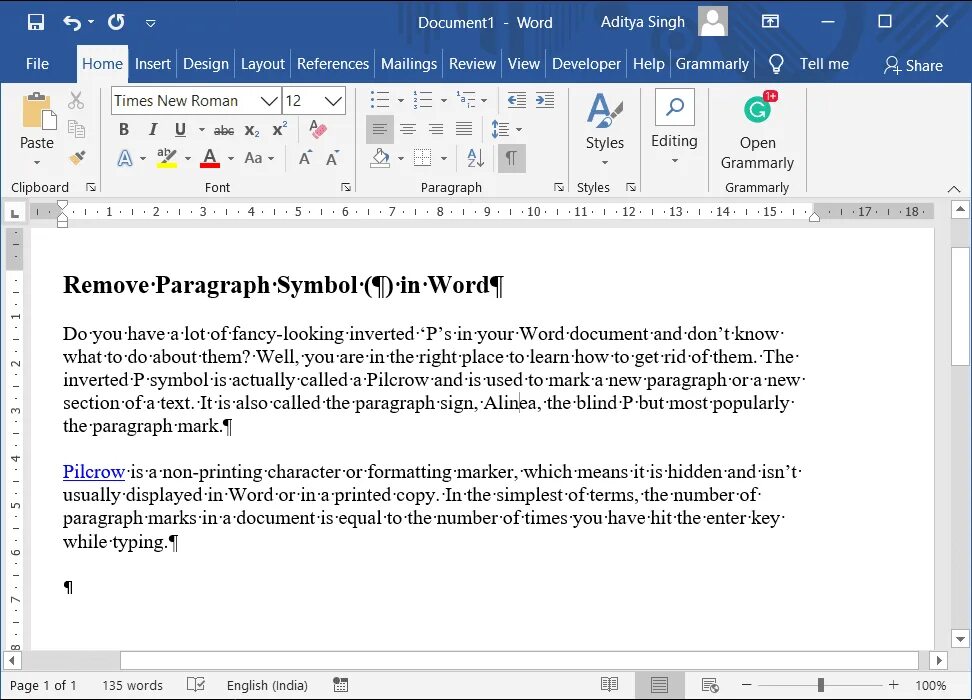Switch to the References tab

[x=333, y=64]
